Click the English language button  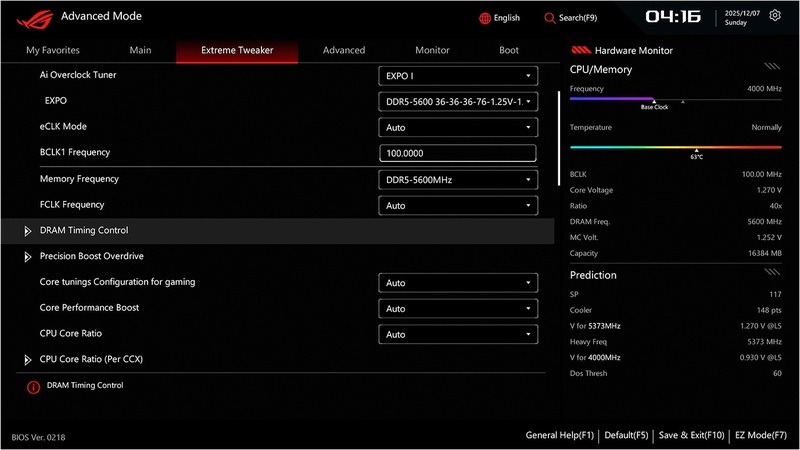tap(499, 18)
